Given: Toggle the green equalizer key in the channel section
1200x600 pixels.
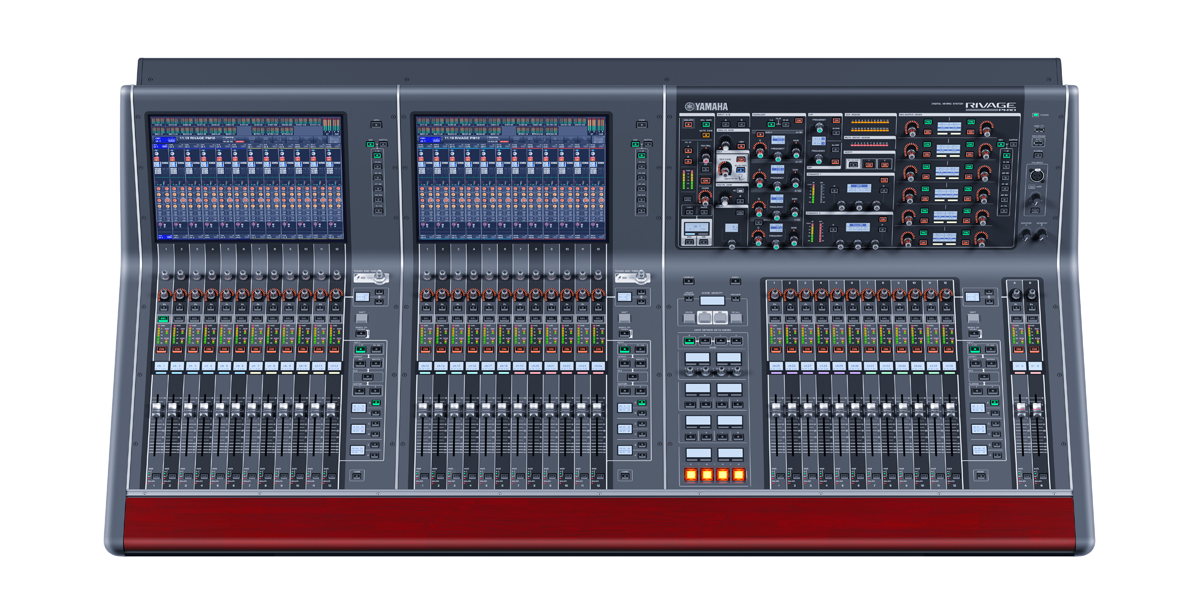Looking at the screenshot, I should click(771, 124).
